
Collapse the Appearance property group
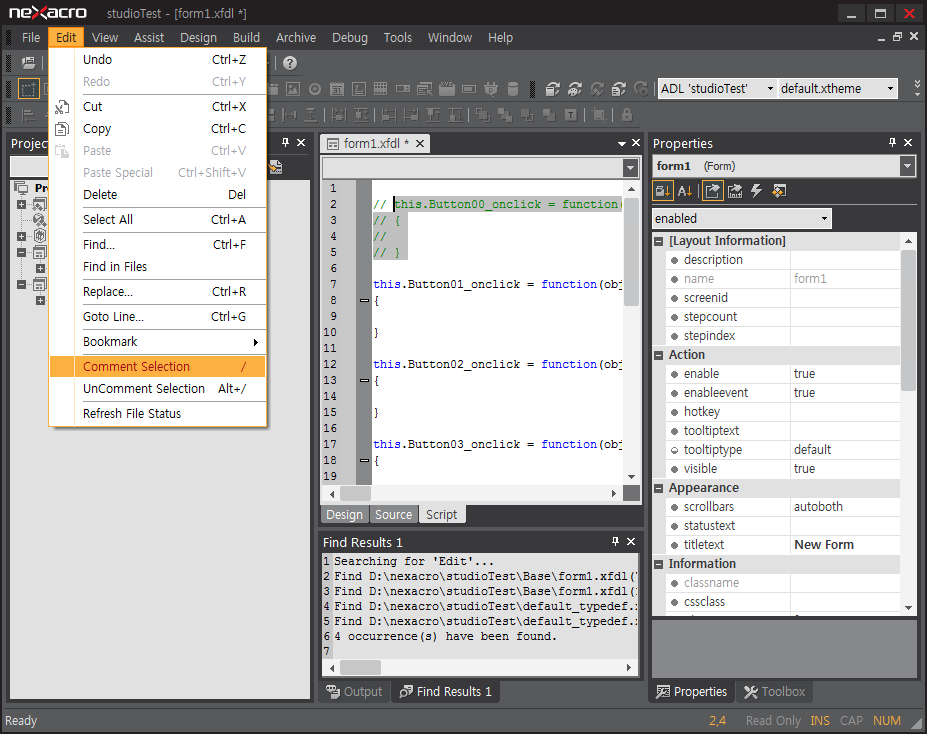tap(659, 488)
